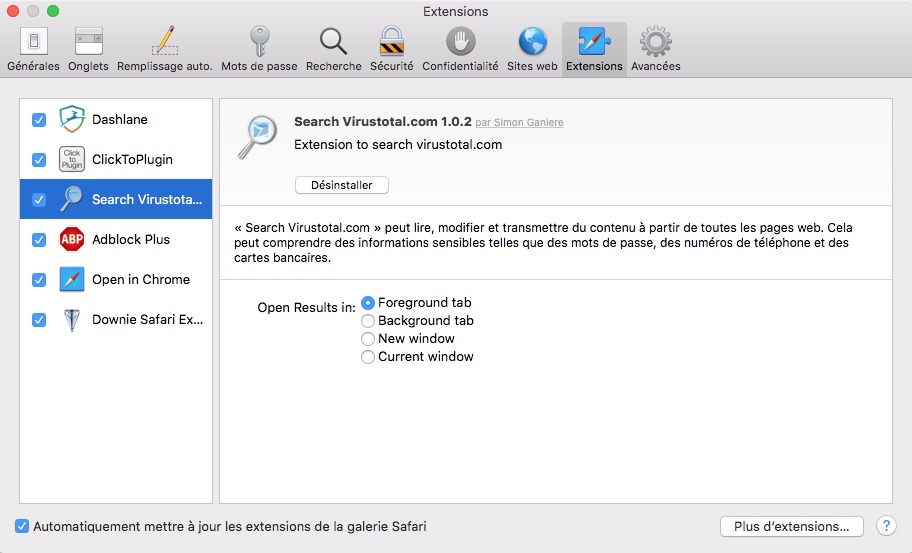Uncheck the Search Virustotal extension checkbox
912x553 pixels.
tap(39, 199)
